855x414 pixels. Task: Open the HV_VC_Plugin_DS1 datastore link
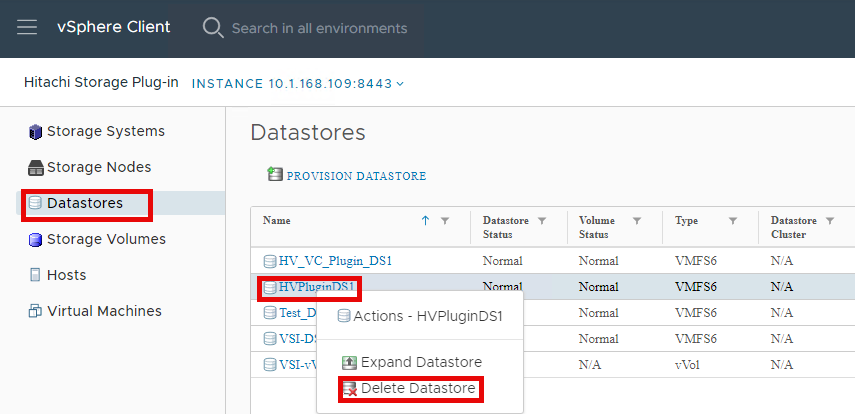coord(335,261)
